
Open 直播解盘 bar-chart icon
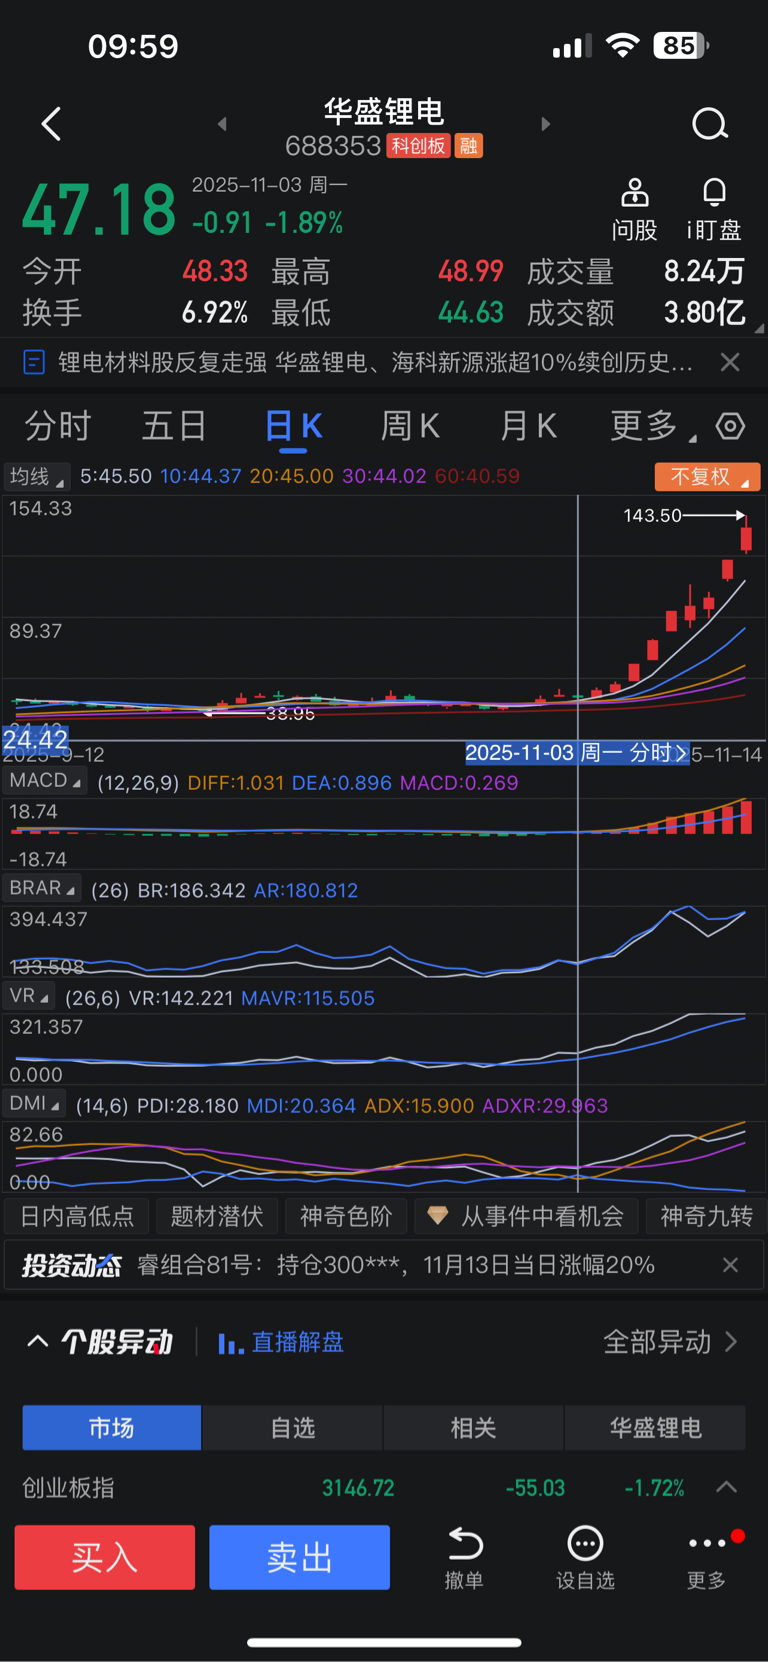pyautogui.click(x=230, y=1343)
